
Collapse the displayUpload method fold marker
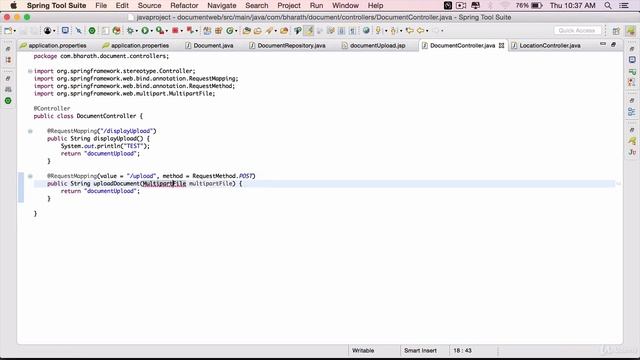[x=30, y=131]
